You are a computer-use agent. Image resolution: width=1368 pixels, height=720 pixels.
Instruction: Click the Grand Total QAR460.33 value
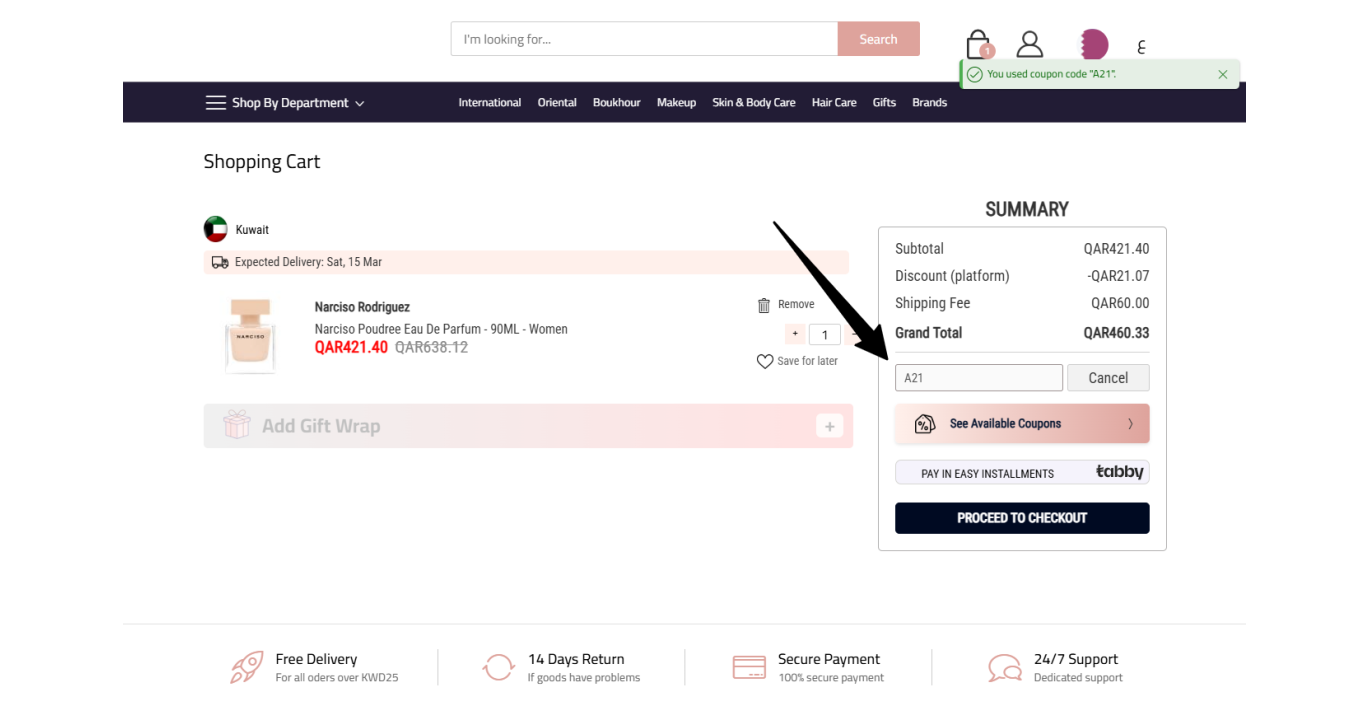1116,333
